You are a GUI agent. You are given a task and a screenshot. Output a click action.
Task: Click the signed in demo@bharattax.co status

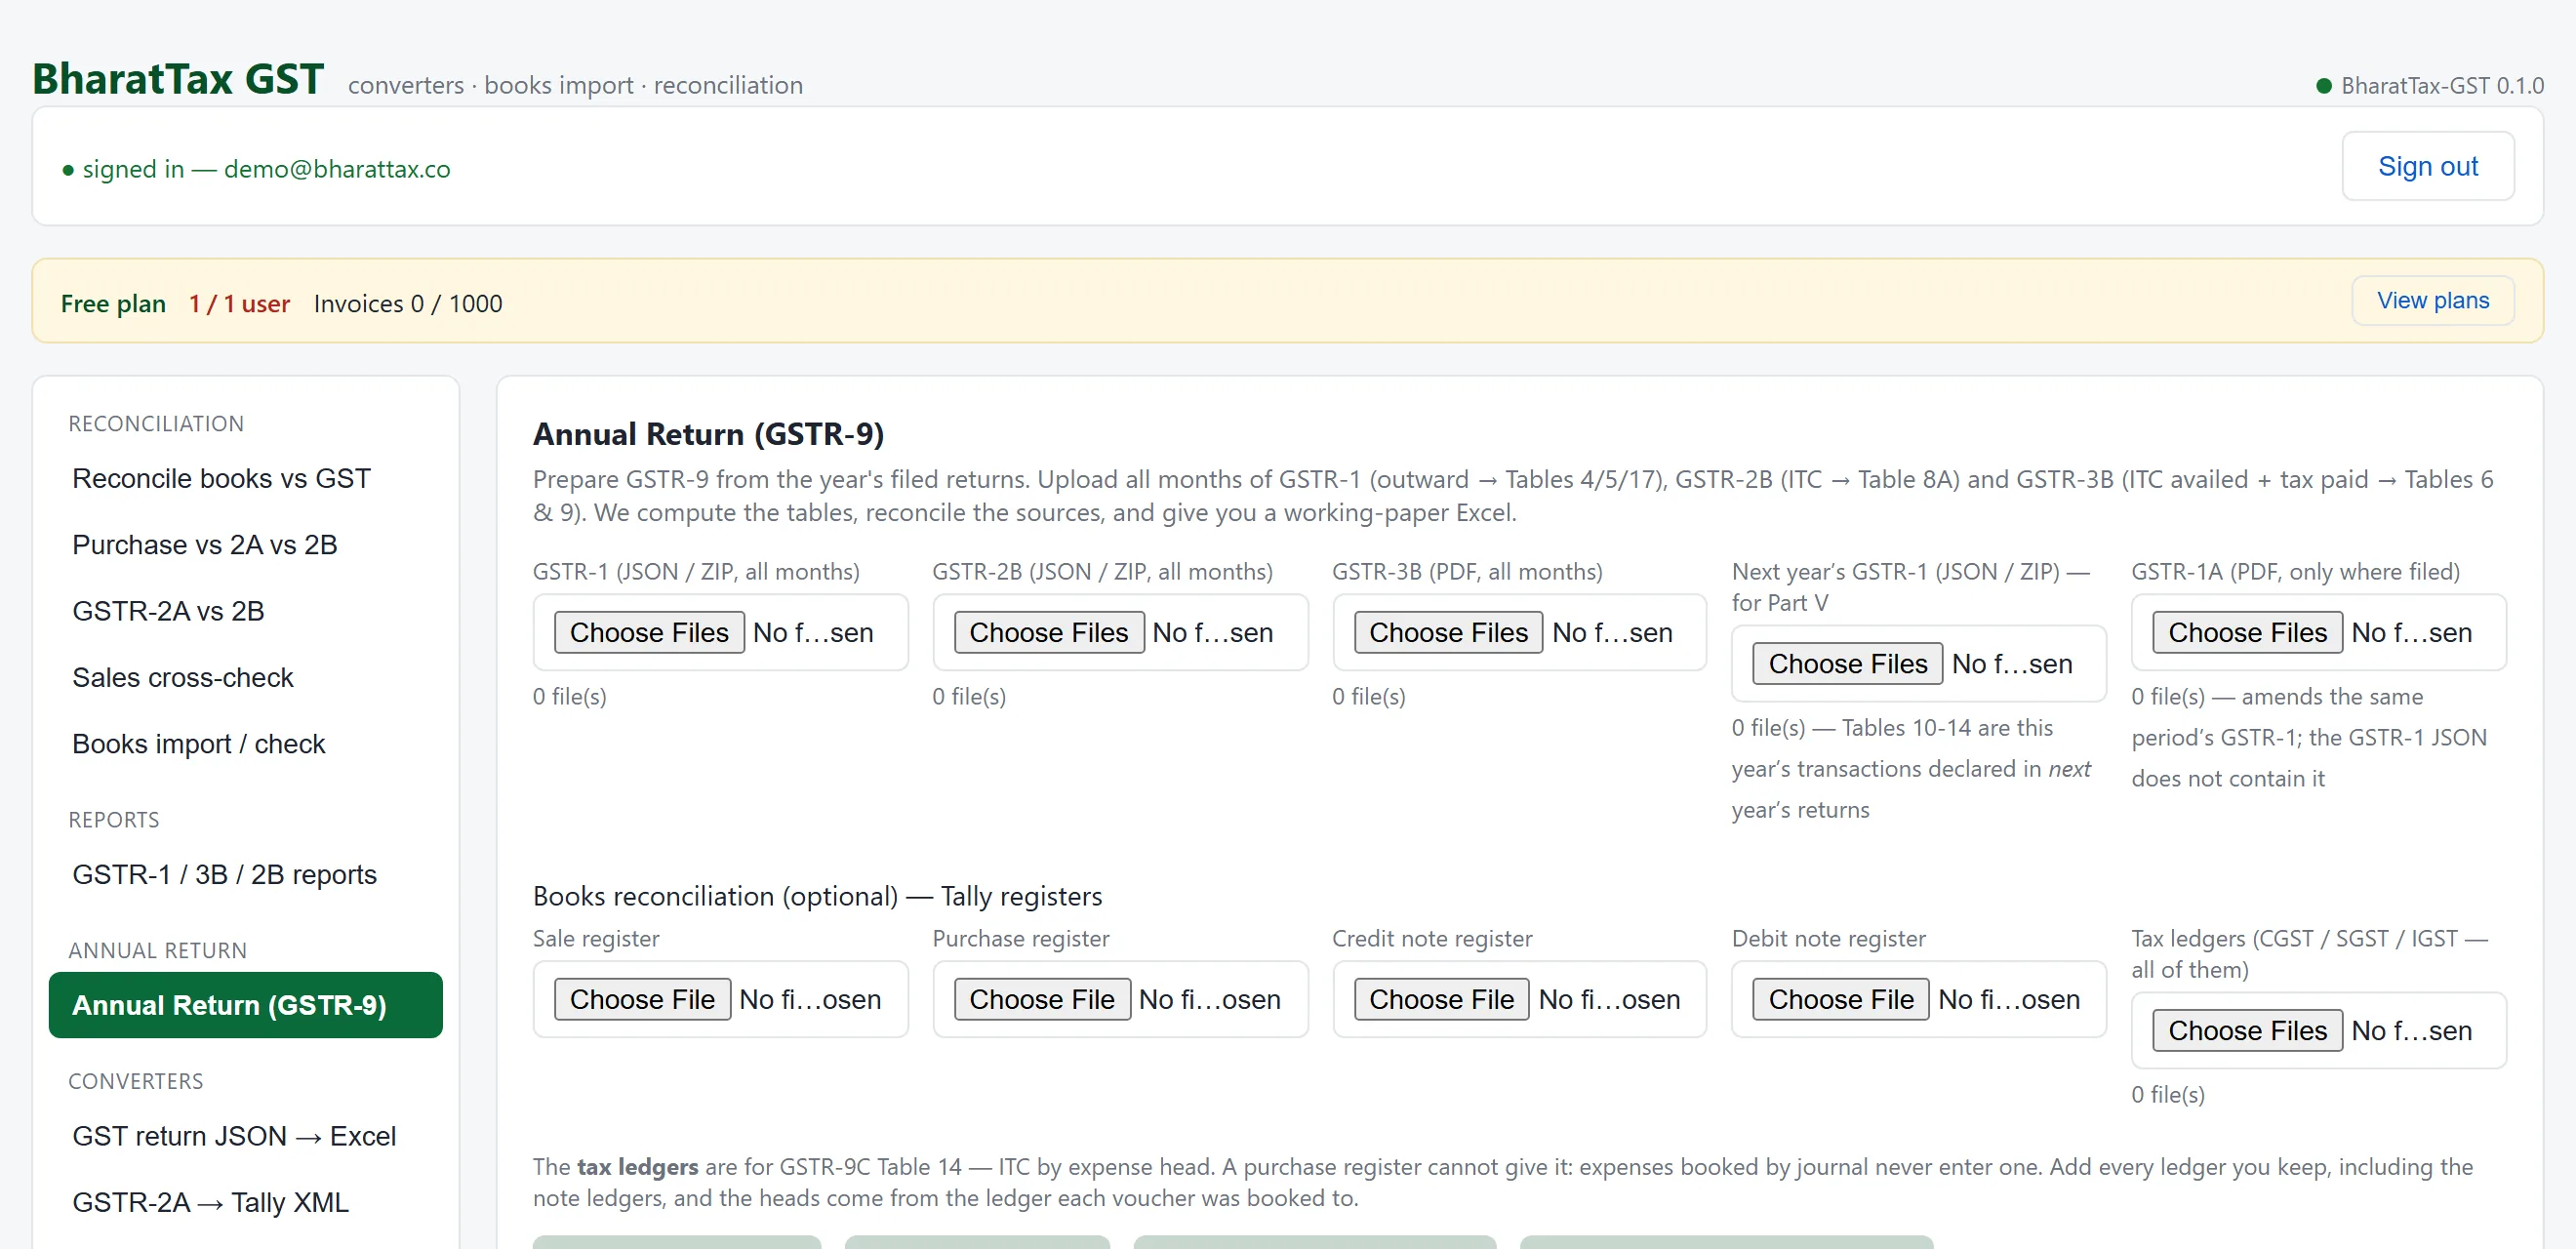coord(256,169)
